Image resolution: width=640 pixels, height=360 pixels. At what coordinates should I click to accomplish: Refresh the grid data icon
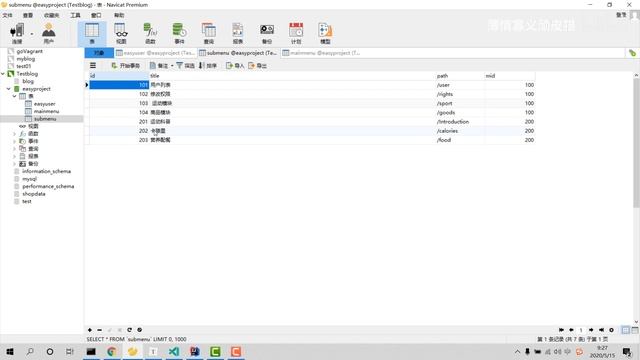pos(129,330)
